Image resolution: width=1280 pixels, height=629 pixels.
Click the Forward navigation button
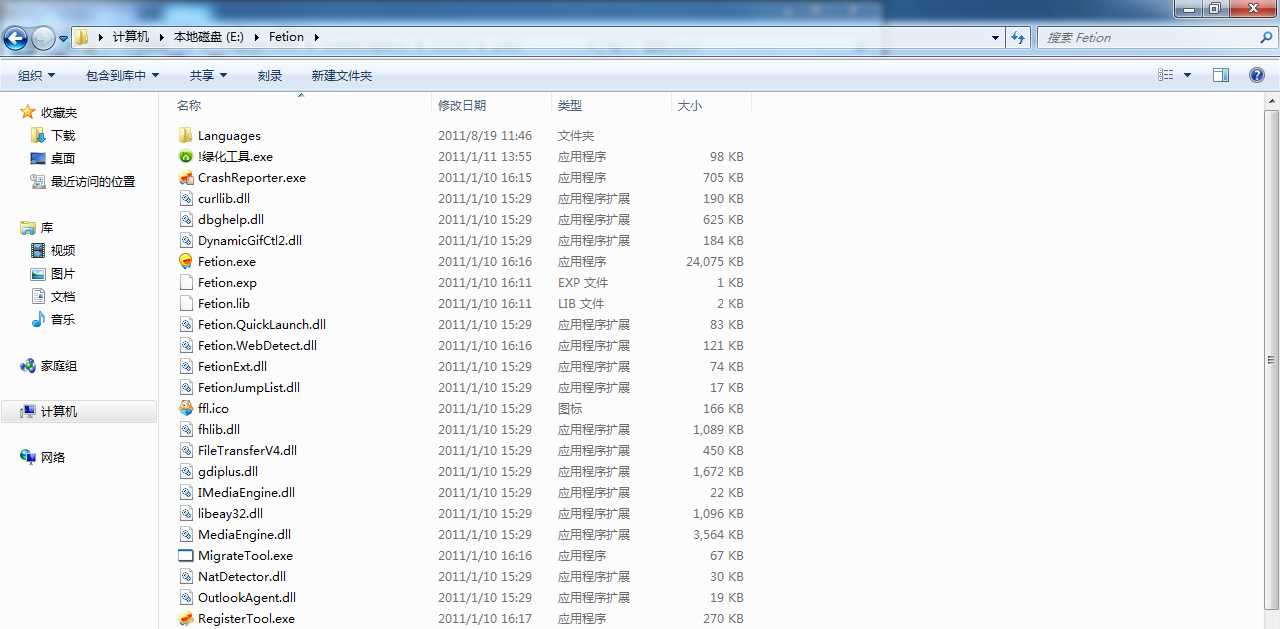pyautogui.click(x=43, y=38)
